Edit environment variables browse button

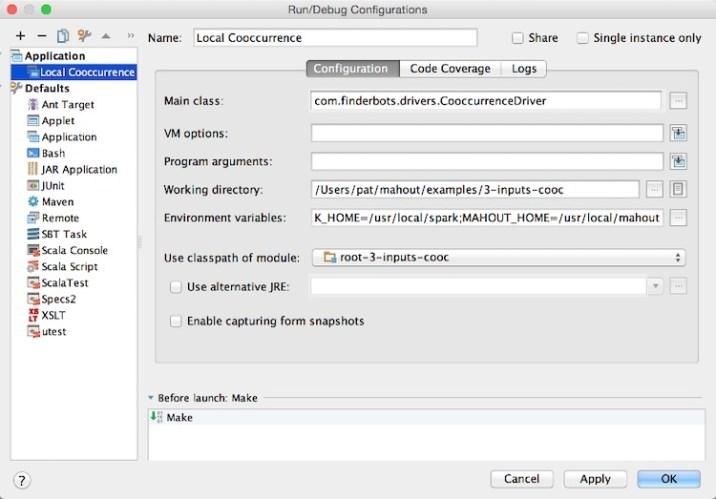click(x=678, y=218)
